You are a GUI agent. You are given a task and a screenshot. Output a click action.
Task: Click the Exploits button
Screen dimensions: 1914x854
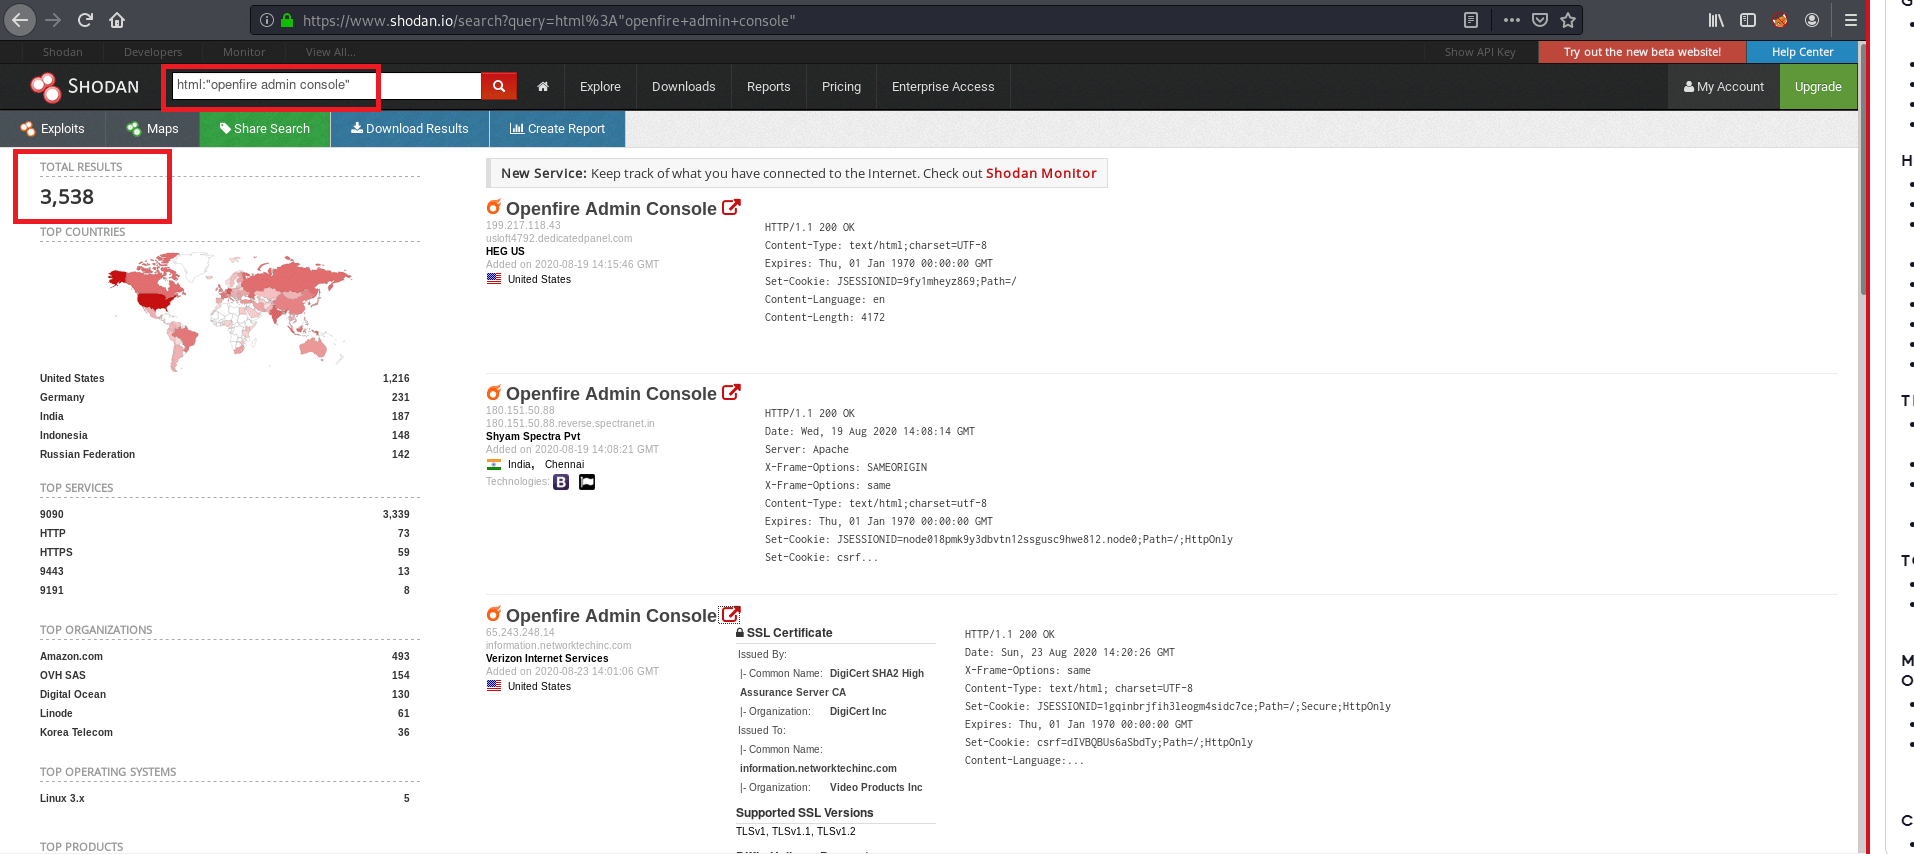tap(53, 129)
